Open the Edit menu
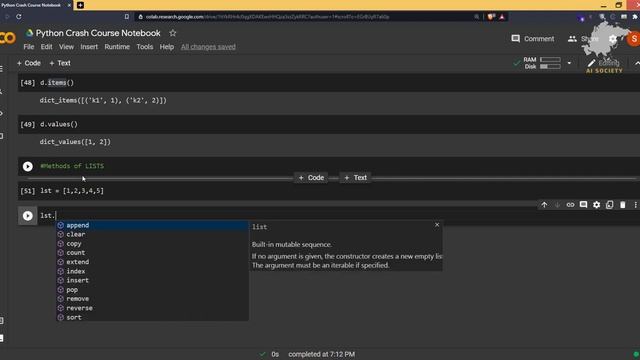The width and height of the screenshot is (640, 360). (47, 47)
